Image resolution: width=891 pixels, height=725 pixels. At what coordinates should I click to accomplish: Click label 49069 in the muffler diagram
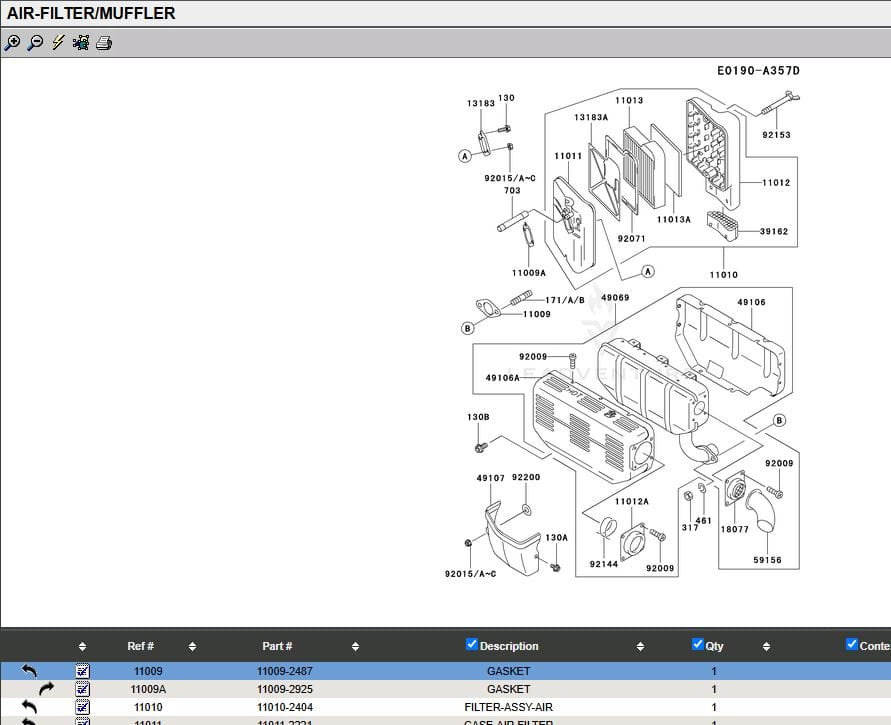coord(615,298)
